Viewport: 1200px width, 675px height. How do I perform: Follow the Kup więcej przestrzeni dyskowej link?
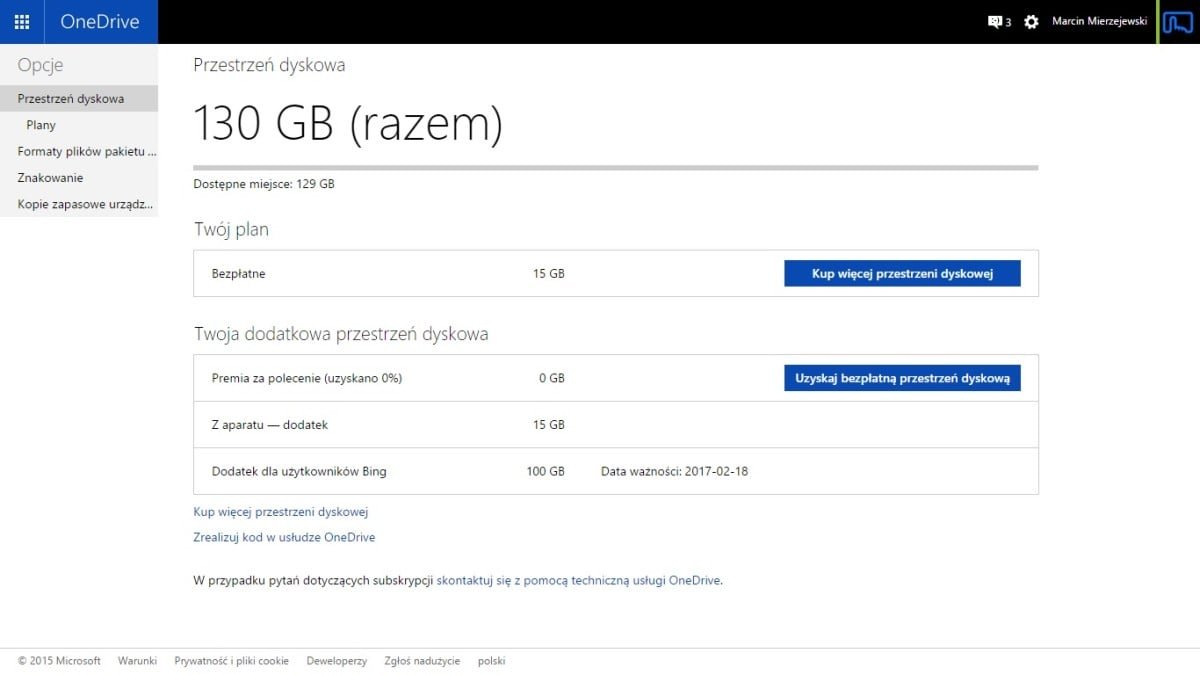(x=281, y=512)
